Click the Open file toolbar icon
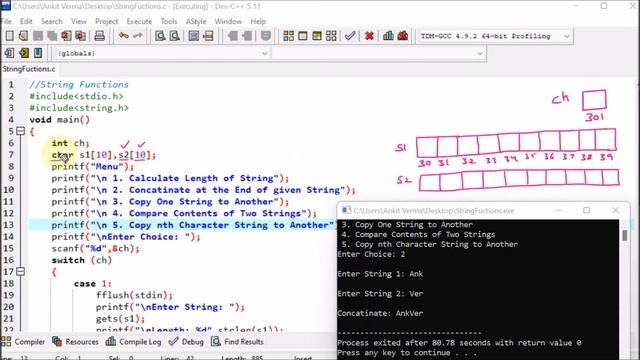This screenshot has height=360, width=640. 24,36
